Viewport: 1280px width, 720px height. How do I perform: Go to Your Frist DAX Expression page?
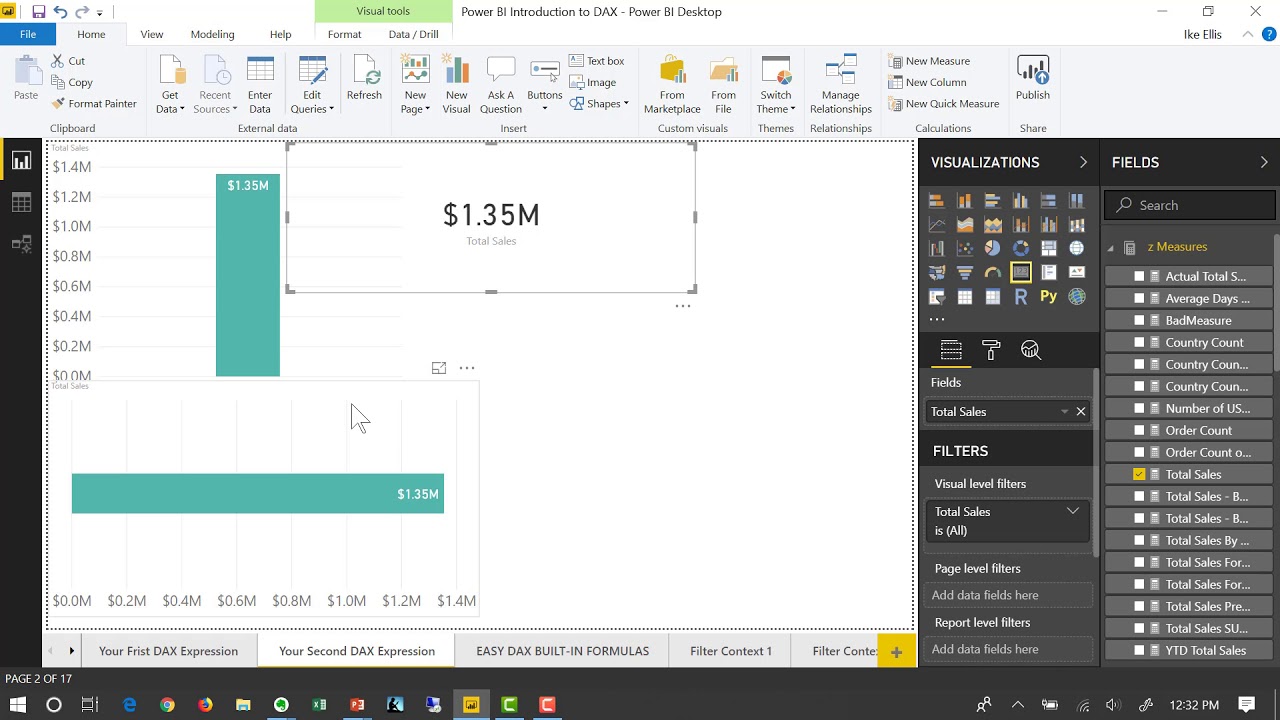coord(168,651)
